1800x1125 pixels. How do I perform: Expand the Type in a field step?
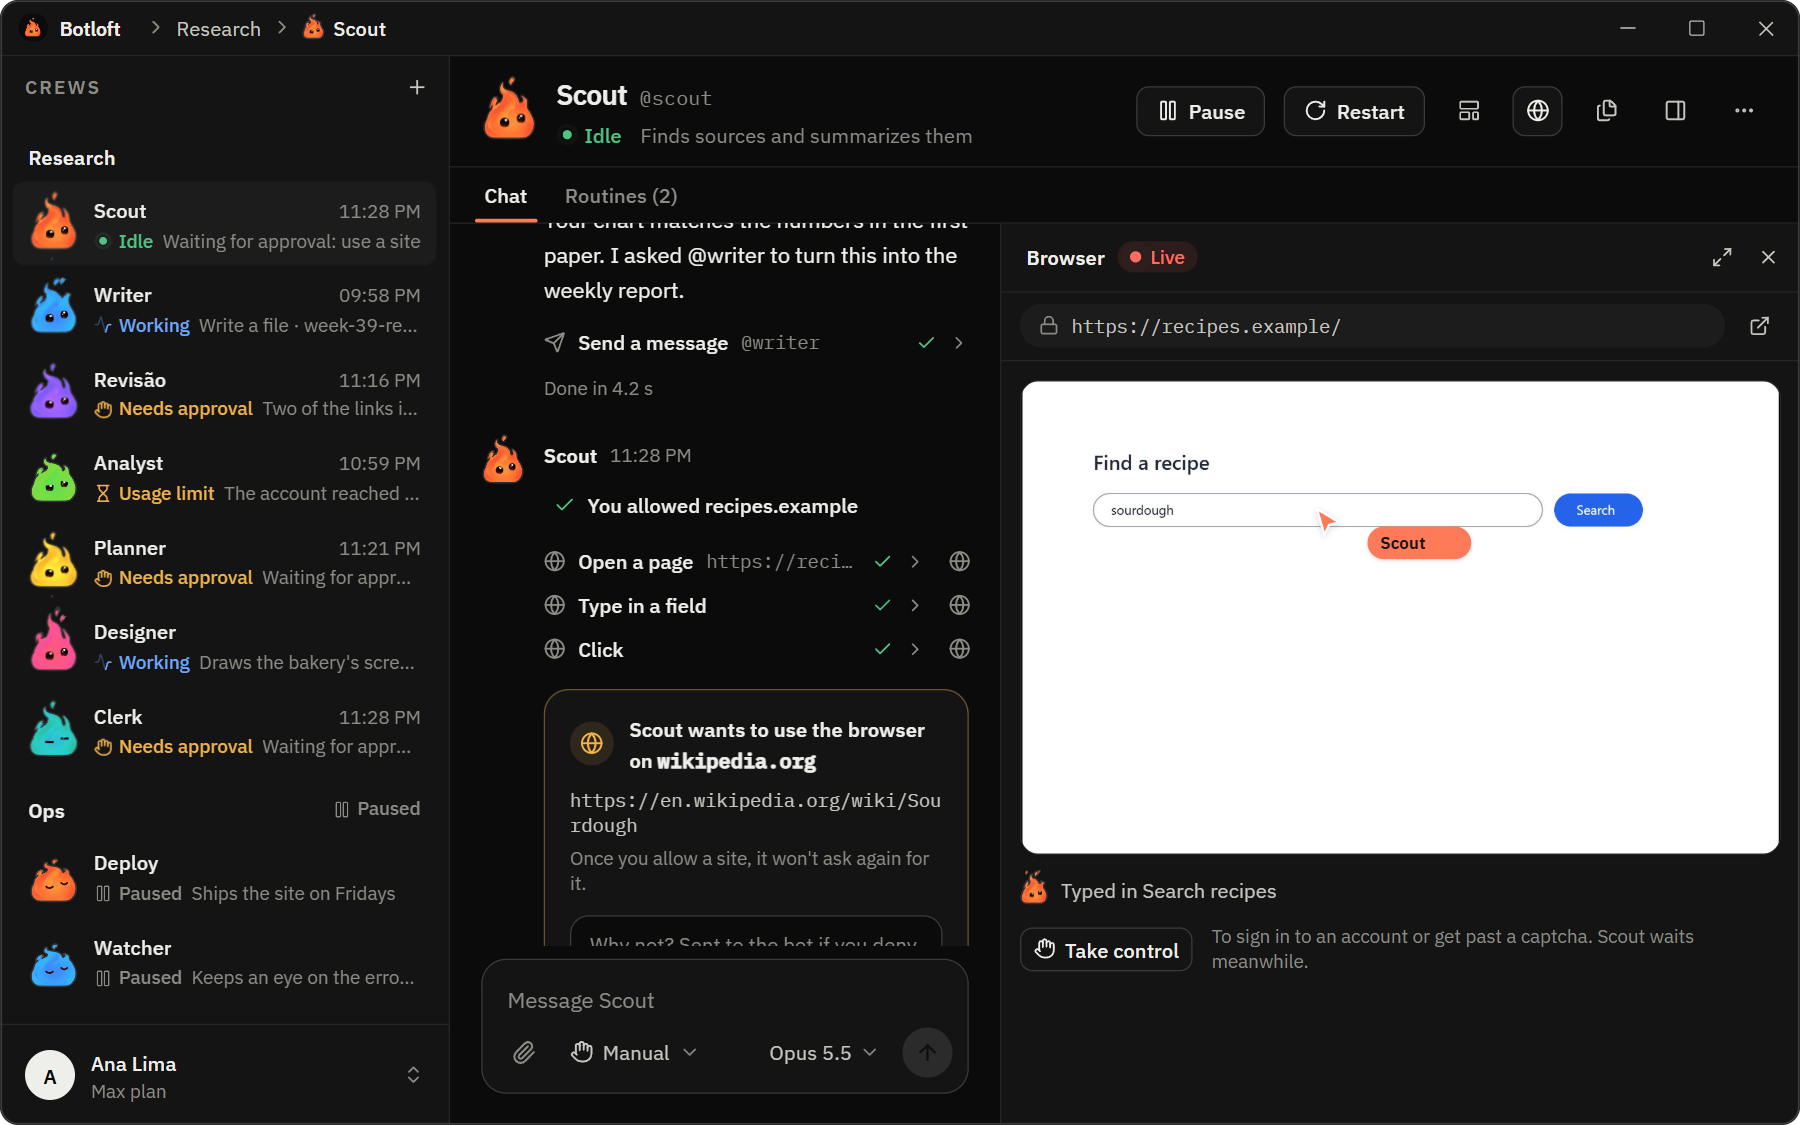pos(915,605)
